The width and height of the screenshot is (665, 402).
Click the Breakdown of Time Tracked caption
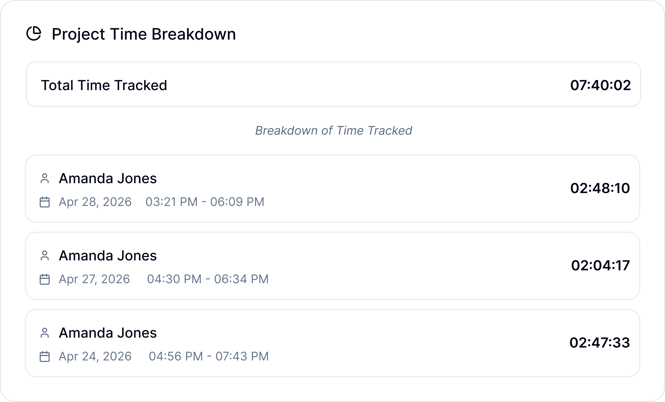tap(333, 131)
